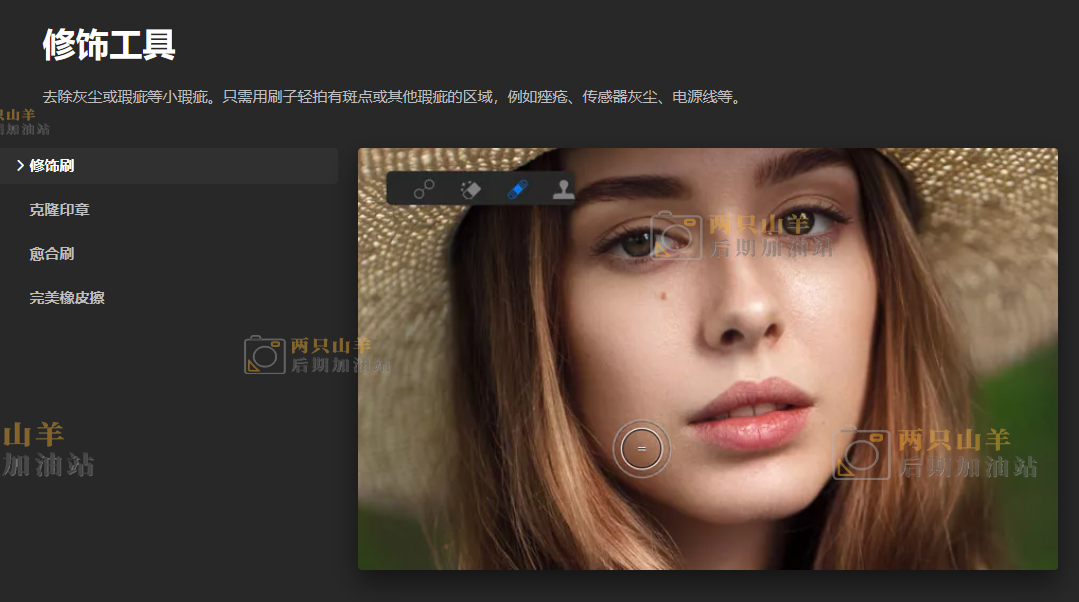Go to the 完美橡皮擦 sidebar item
1079x602 pixels.
(67, 298)
